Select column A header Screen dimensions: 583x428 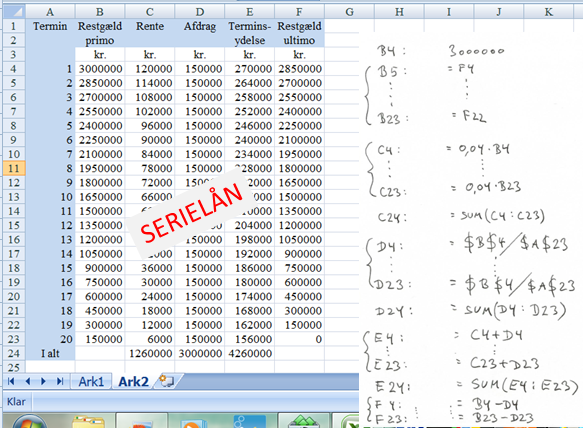click(50, 12)
